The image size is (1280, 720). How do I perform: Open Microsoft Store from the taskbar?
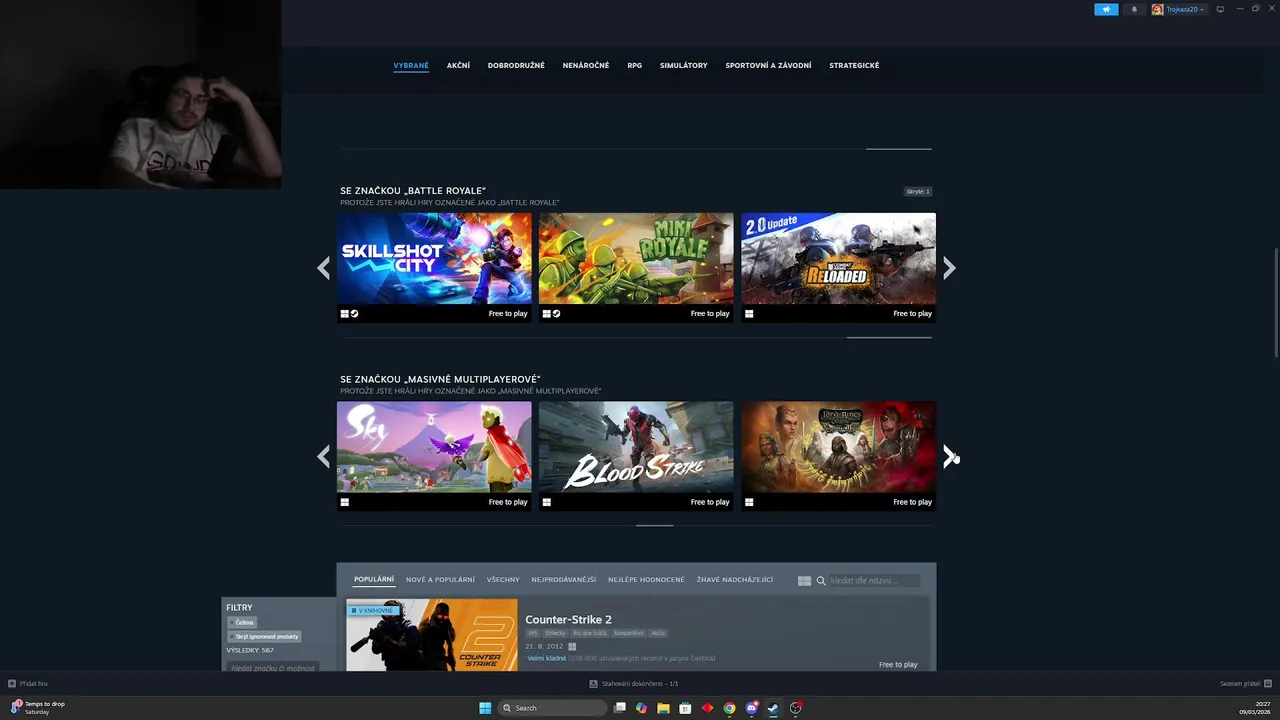685,708
